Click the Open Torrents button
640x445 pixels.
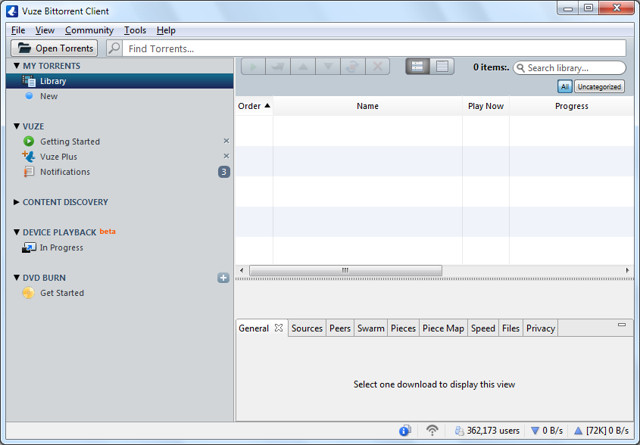point(55,48)
